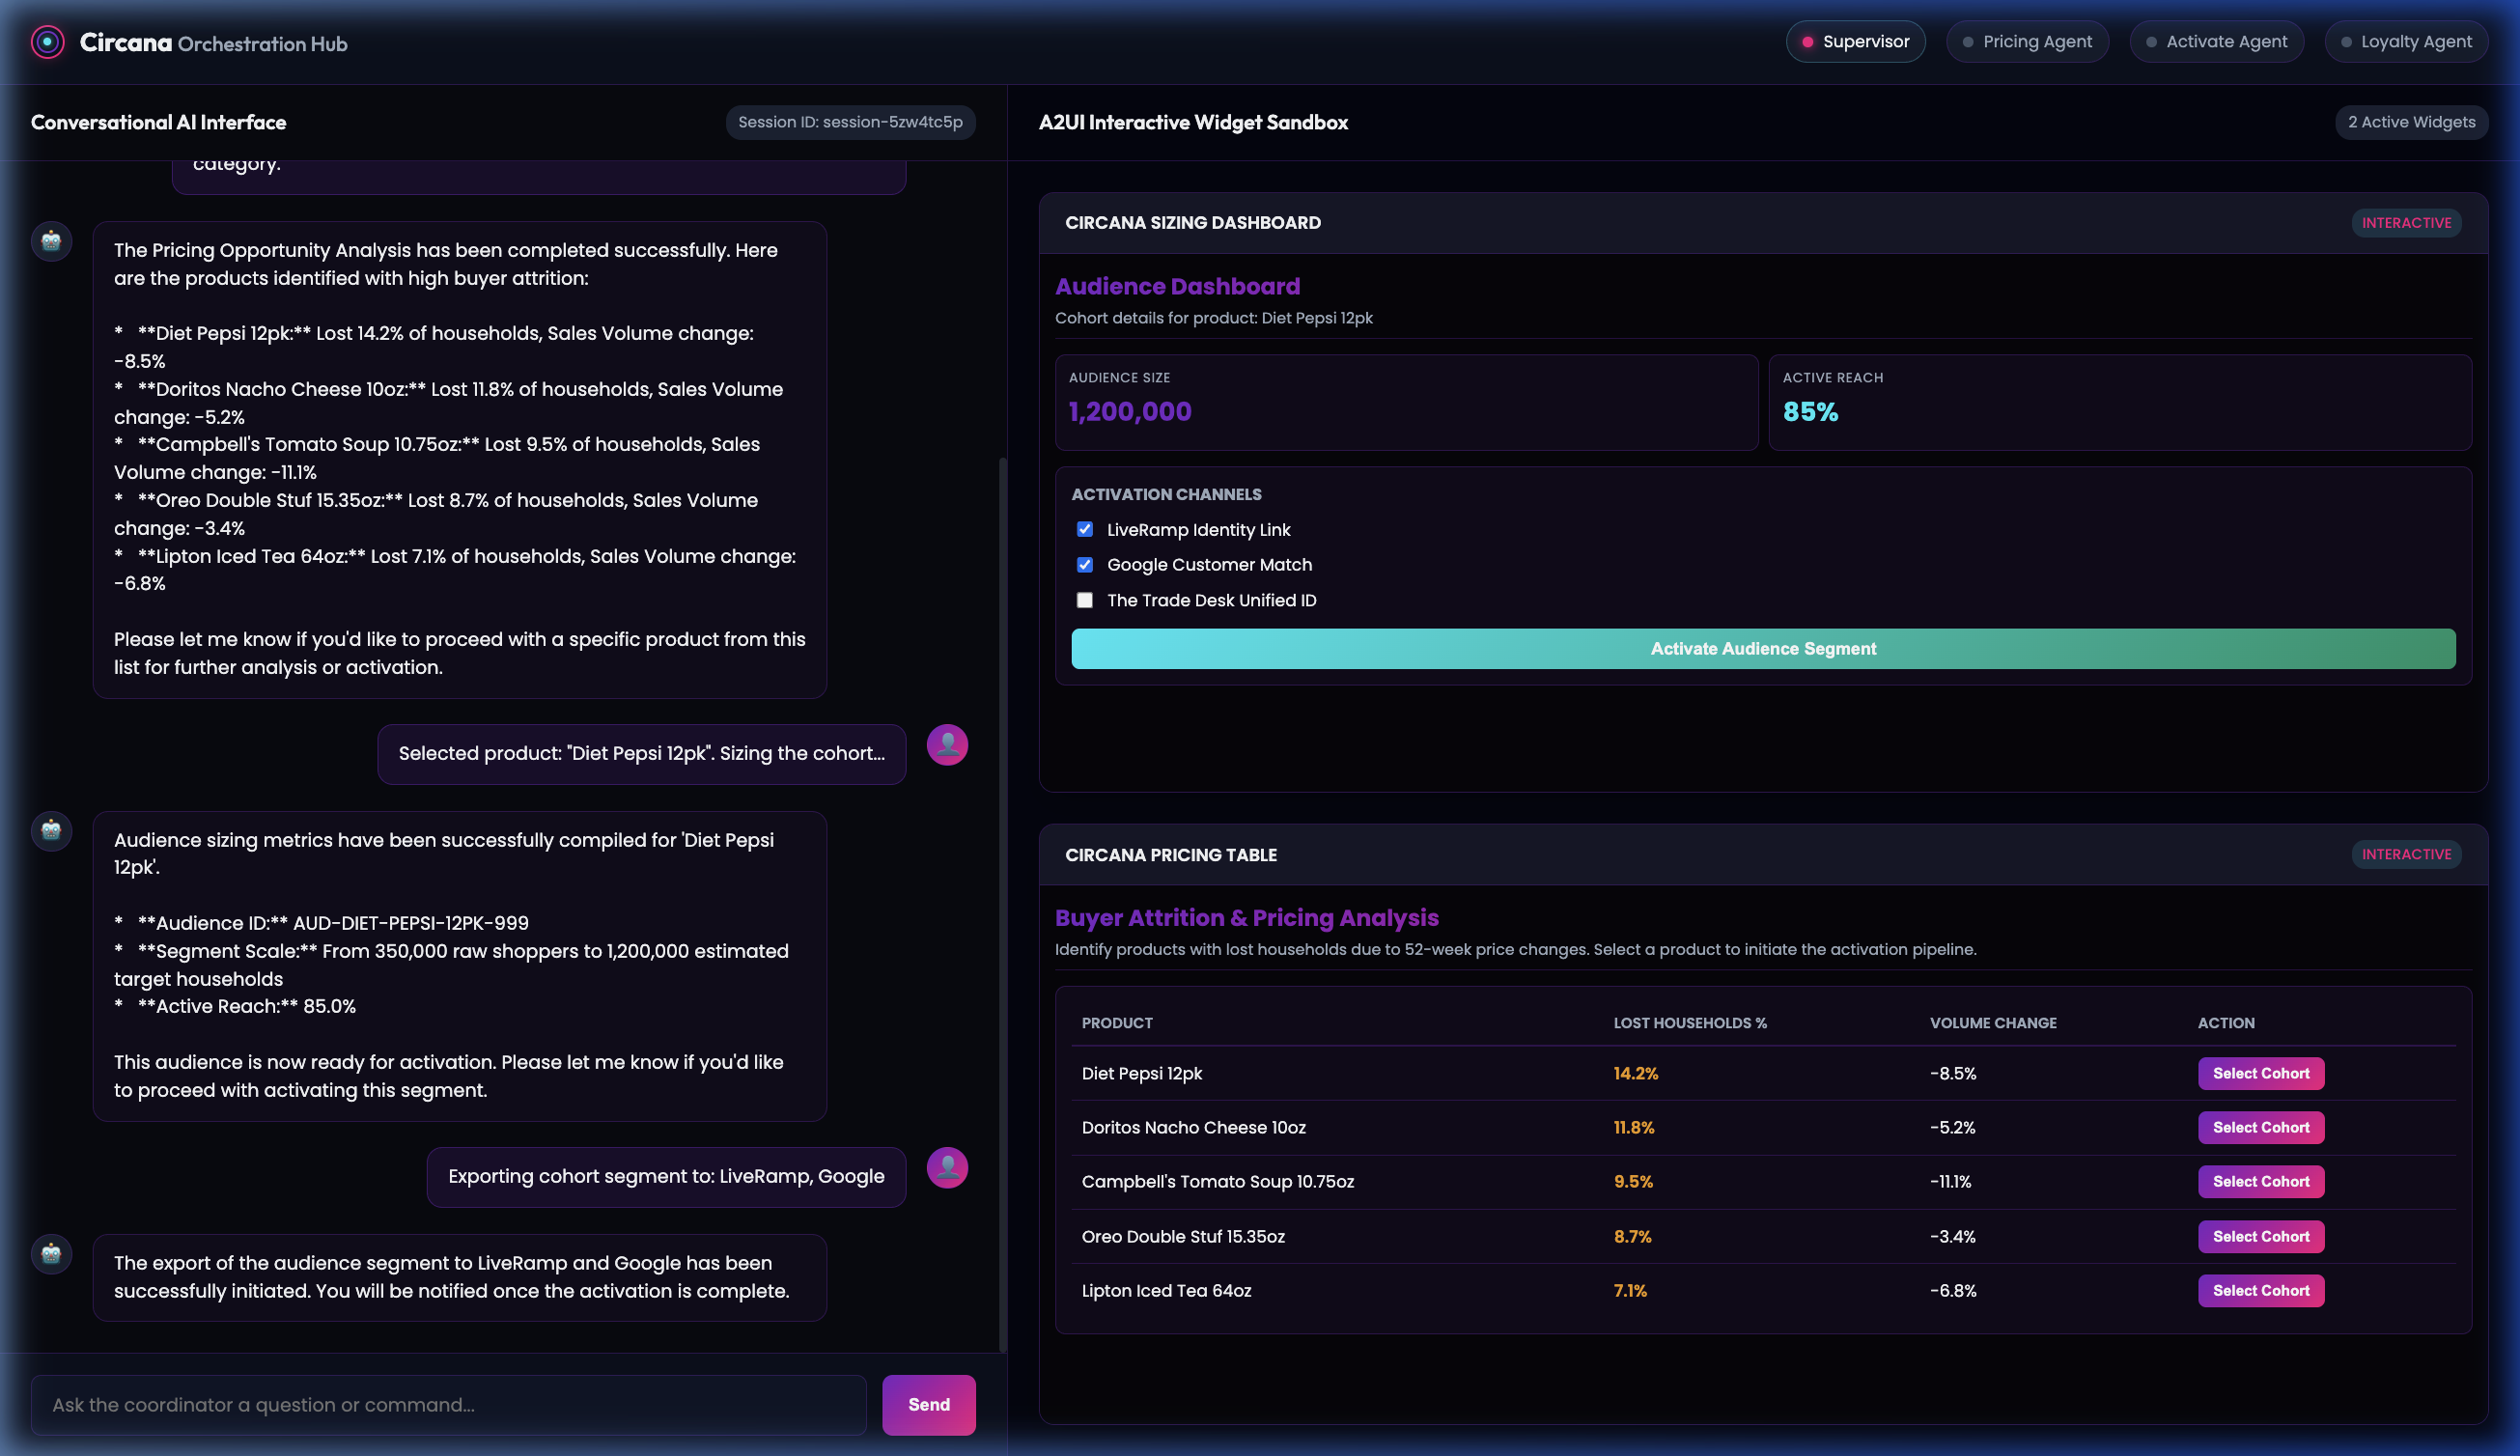The width and height of the screenshot is (2520, 1456).
Task: Click the Audience Size value 1,200,000
Action: [1130, 412]
